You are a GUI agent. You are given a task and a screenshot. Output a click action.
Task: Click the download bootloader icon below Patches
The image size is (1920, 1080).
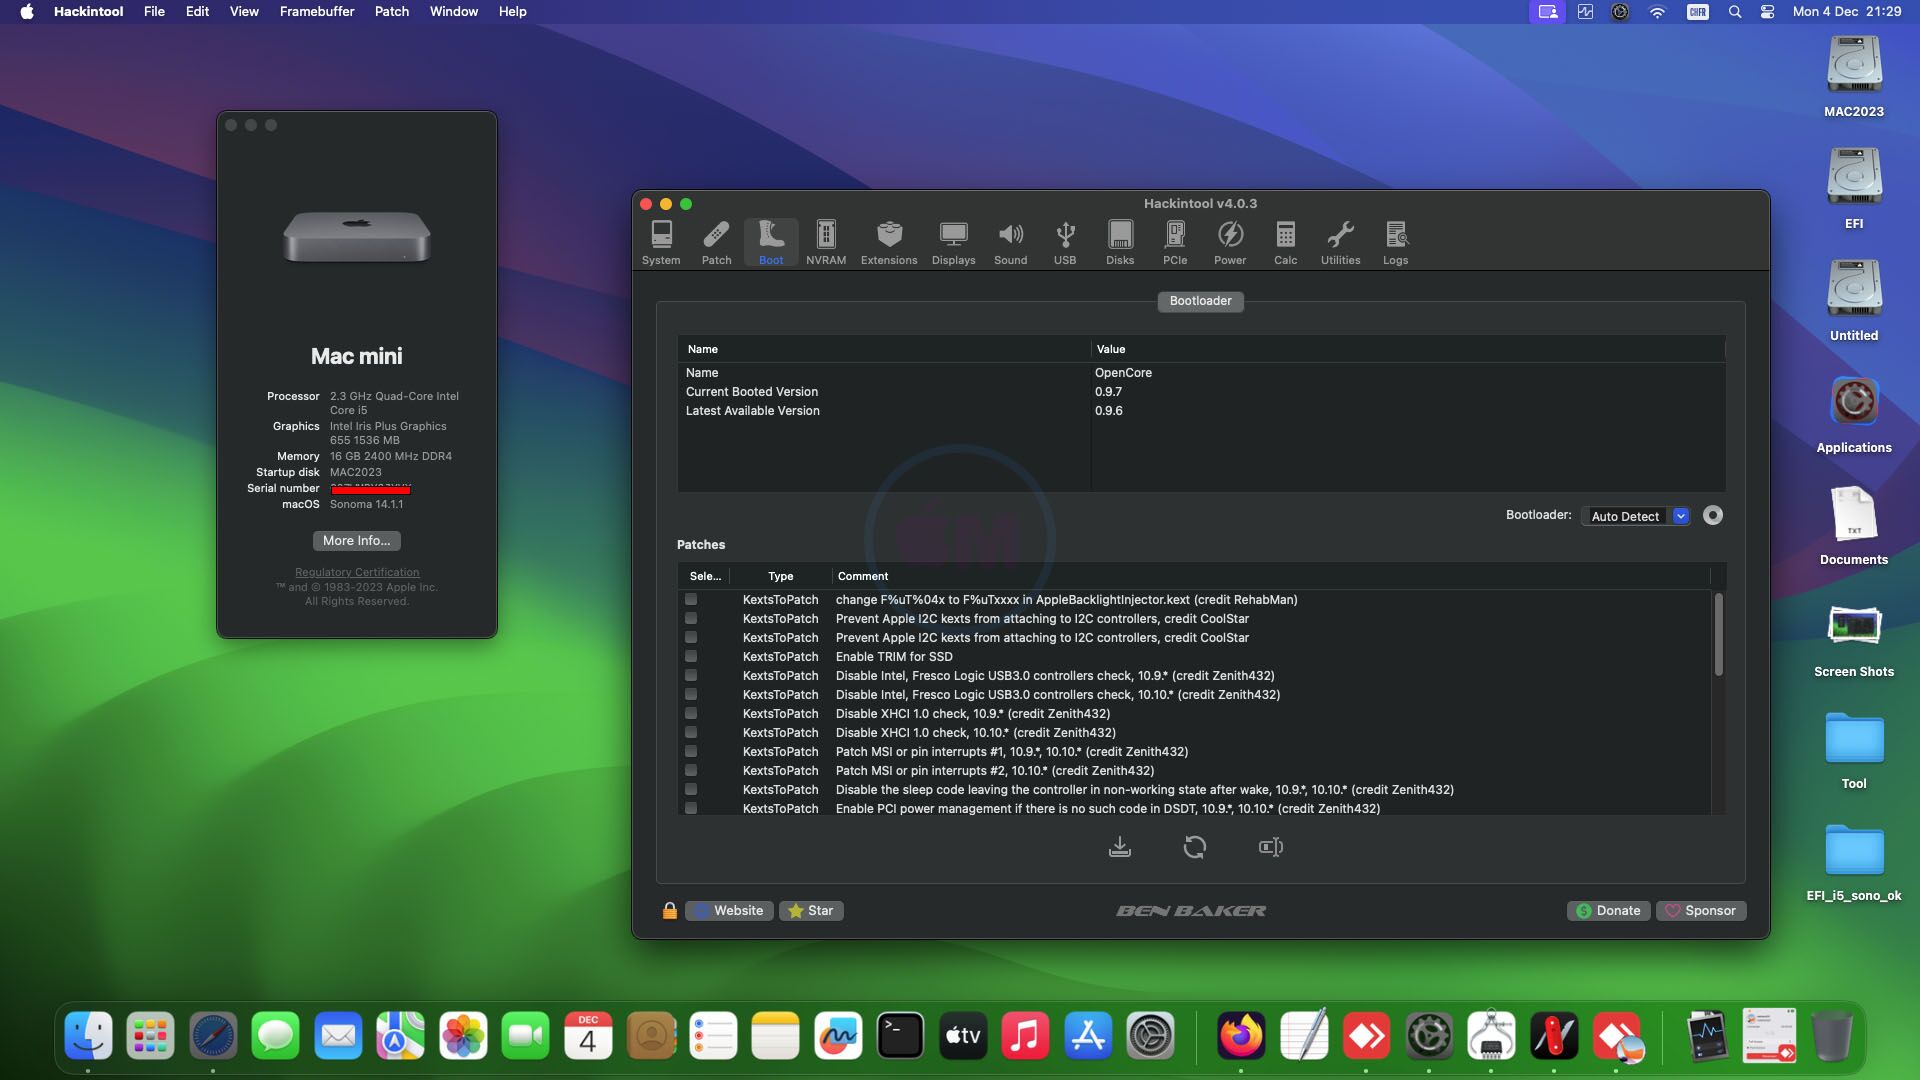click(1120, 847)
